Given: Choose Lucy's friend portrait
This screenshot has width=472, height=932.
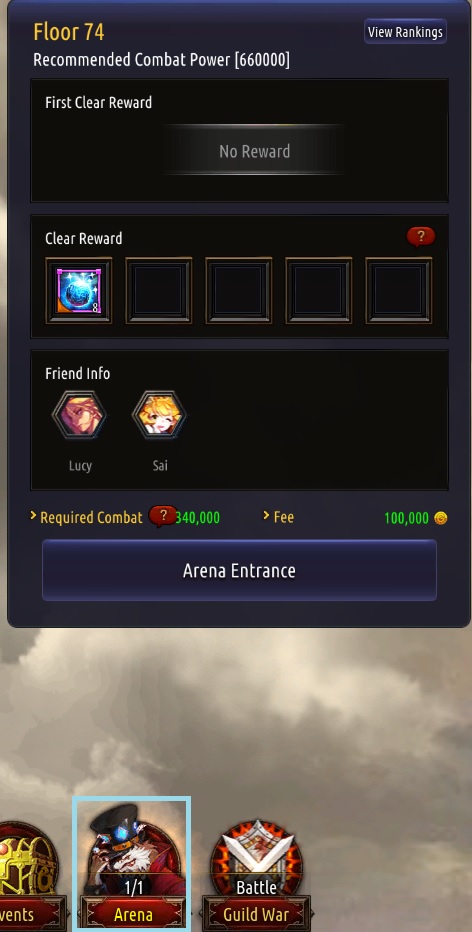Looking at the screenshot, I should [80, 414].
